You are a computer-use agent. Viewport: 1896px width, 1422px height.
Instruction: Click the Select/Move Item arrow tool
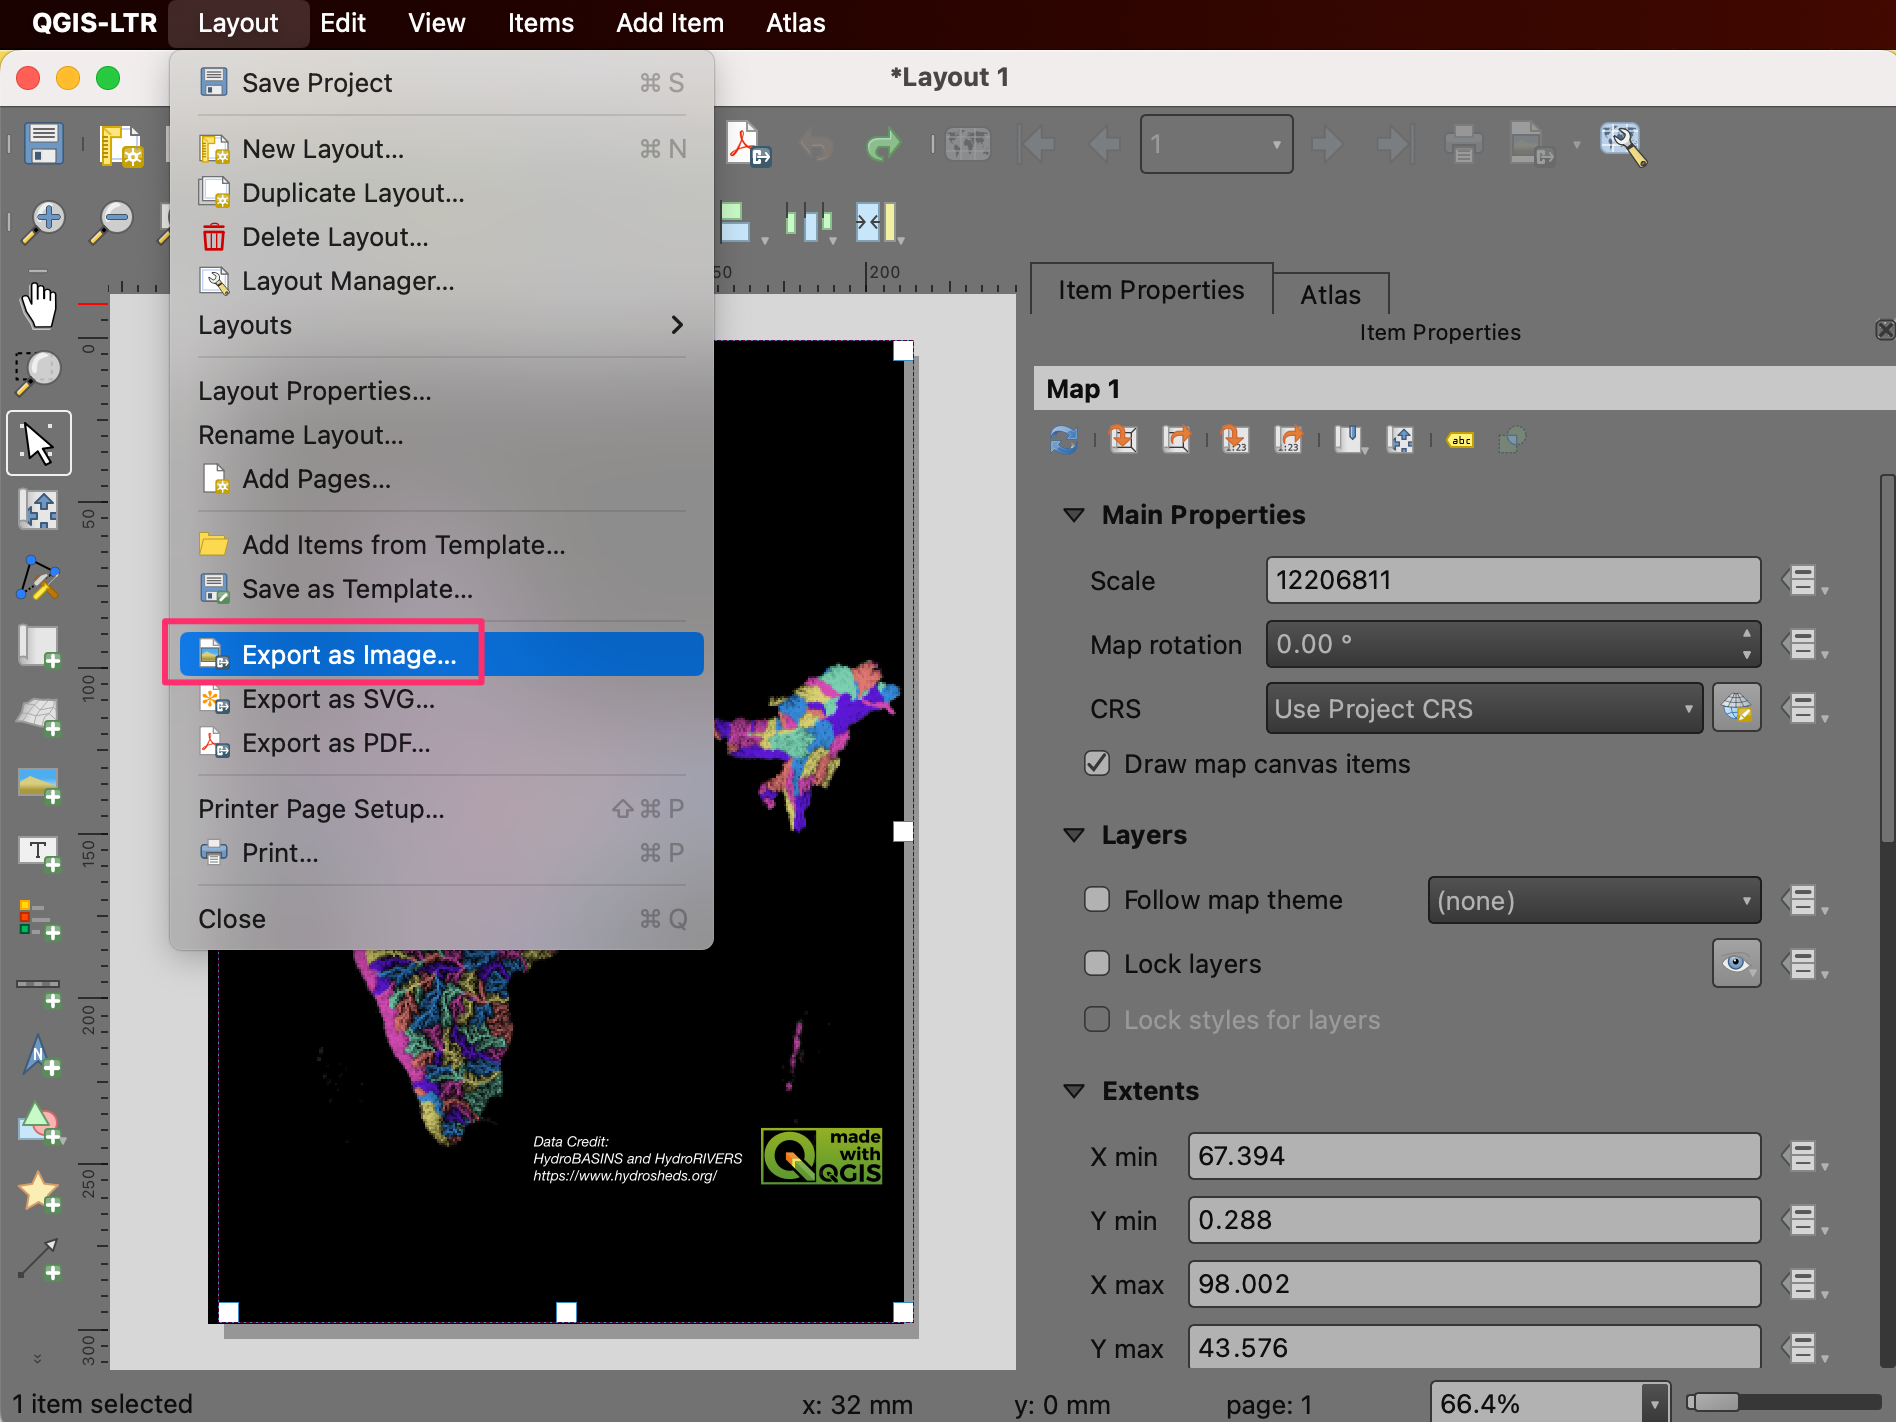pos(39,443)
